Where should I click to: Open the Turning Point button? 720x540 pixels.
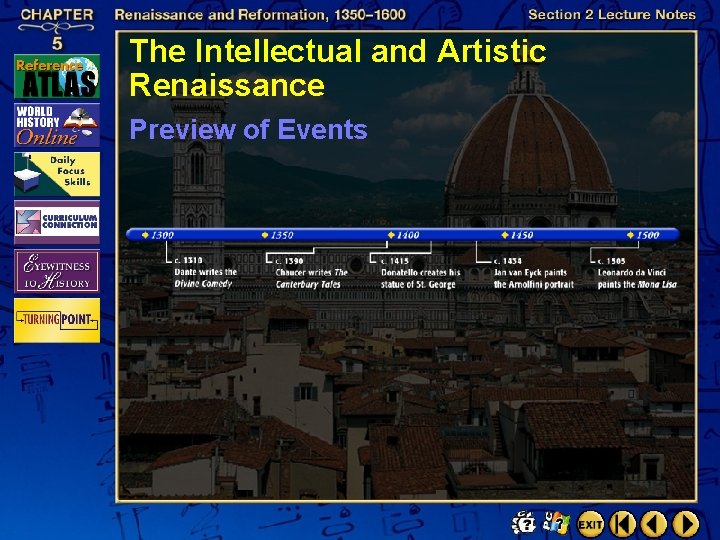click(x=57, y=320)
